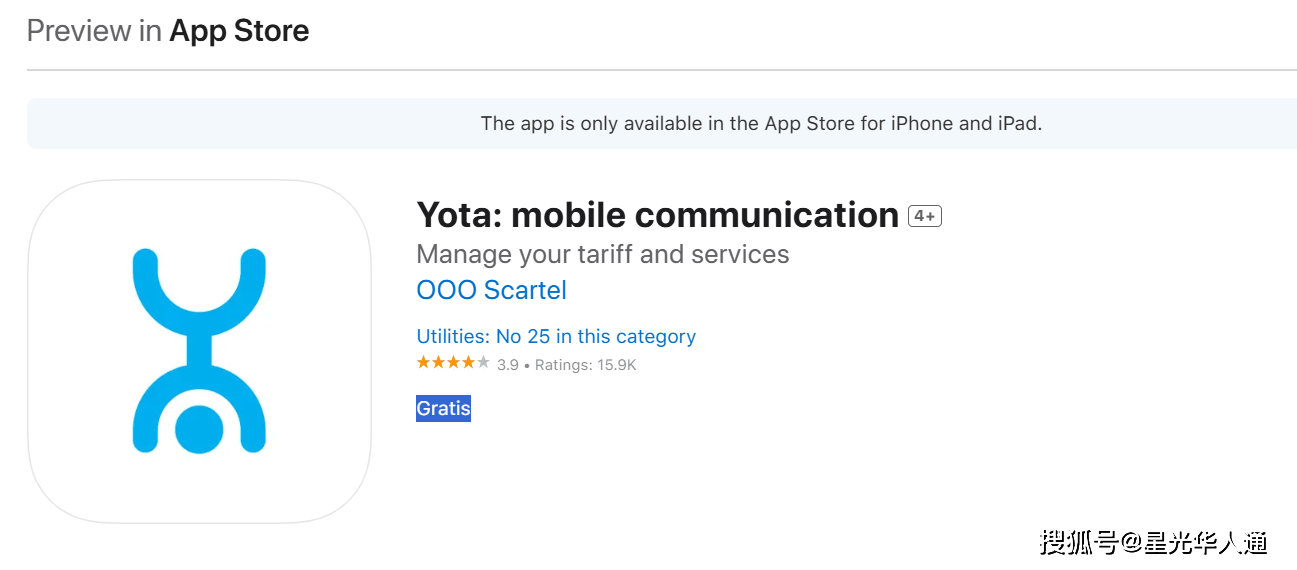Image resolution: width=1297 pixels, height=570 pixels.
Task: Open Utilities category ranking link
Action: coord(556,336)
